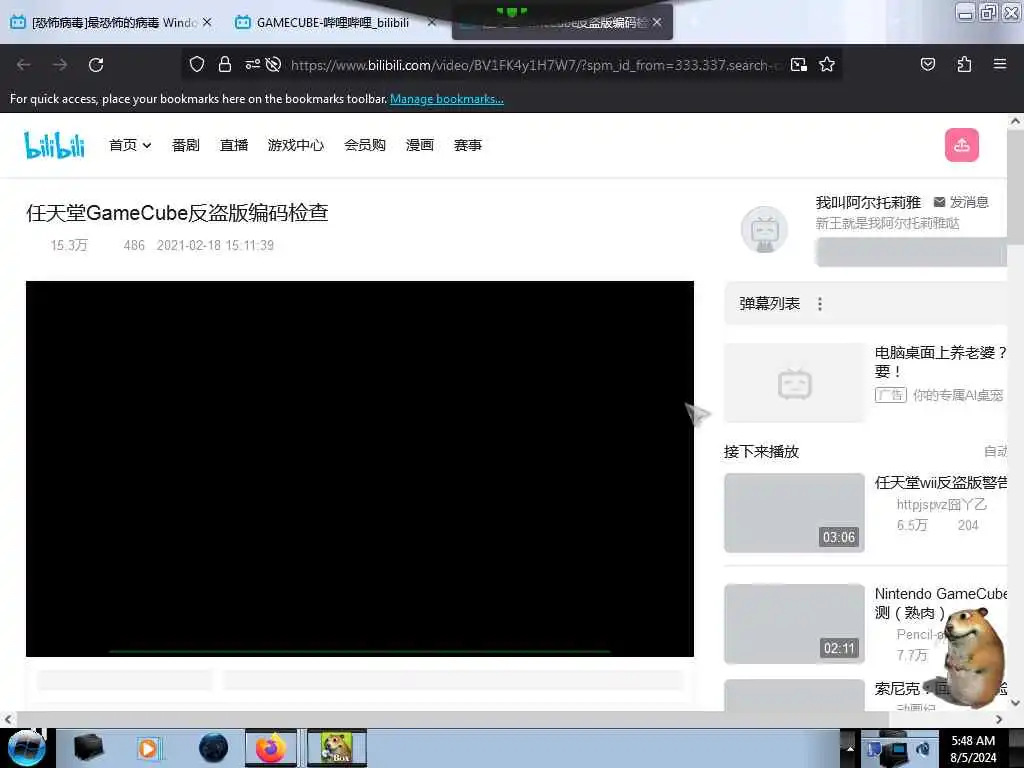
Task: Open the 赛事 menu item
Action: (x=468, y=145)
